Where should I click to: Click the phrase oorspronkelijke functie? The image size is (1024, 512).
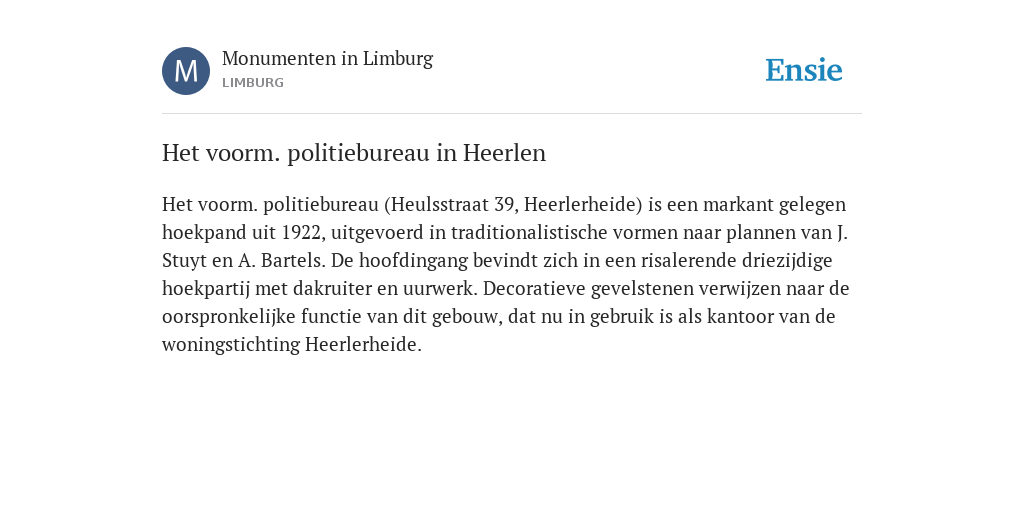click(x=259, y=317)
